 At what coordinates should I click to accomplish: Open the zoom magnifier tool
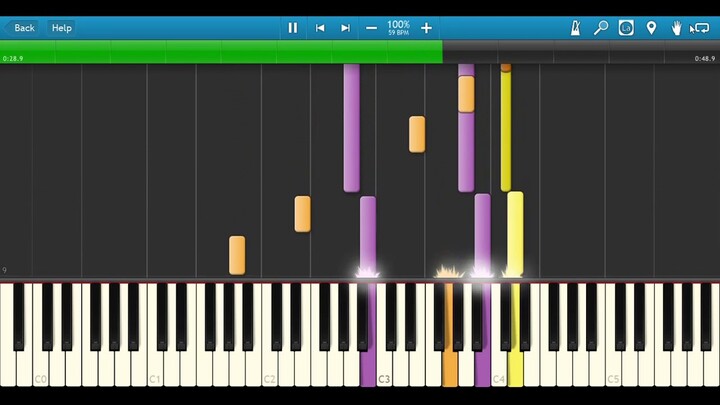tap(601, 28)
